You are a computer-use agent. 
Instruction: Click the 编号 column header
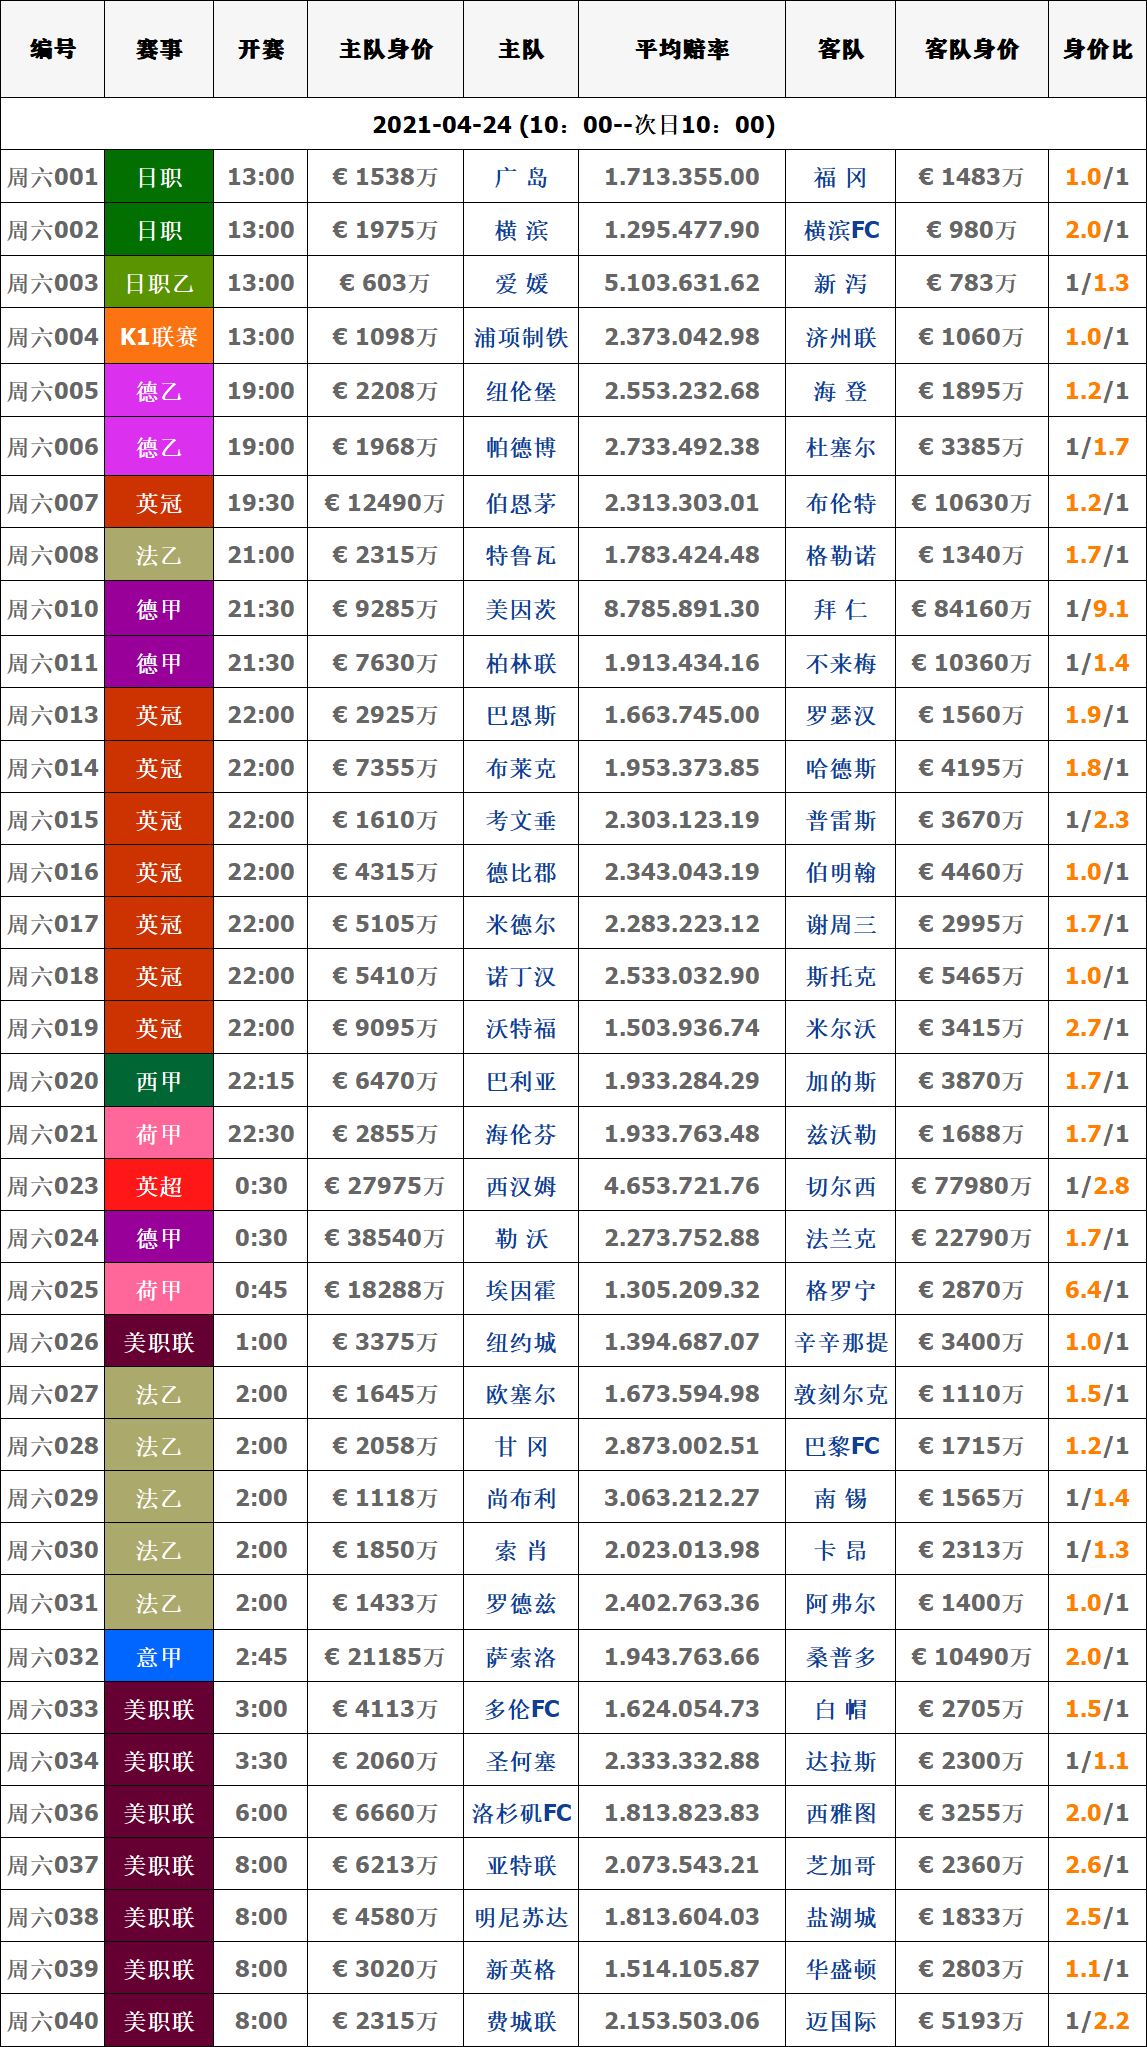pyautogui.click(x=52, y=49)
